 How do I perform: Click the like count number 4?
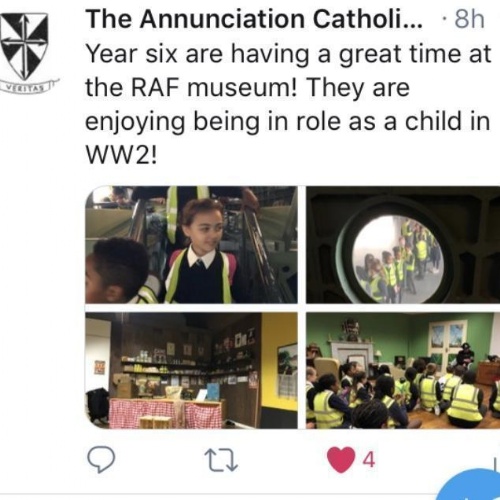tap(369, 460)
